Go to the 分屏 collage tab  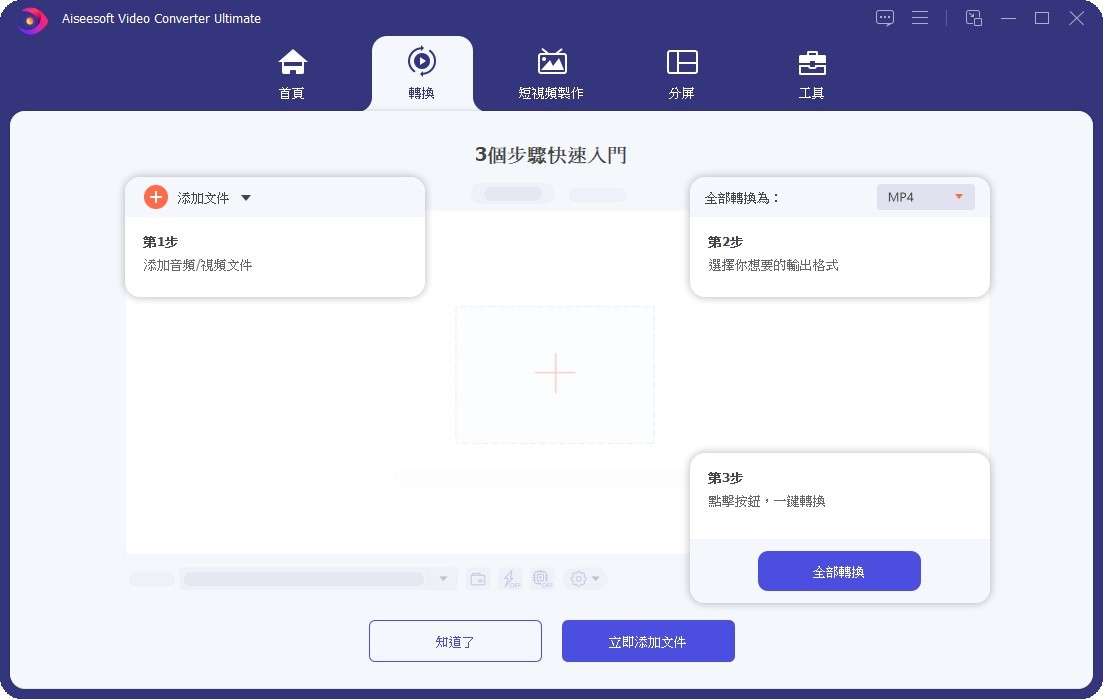point(682,74)
